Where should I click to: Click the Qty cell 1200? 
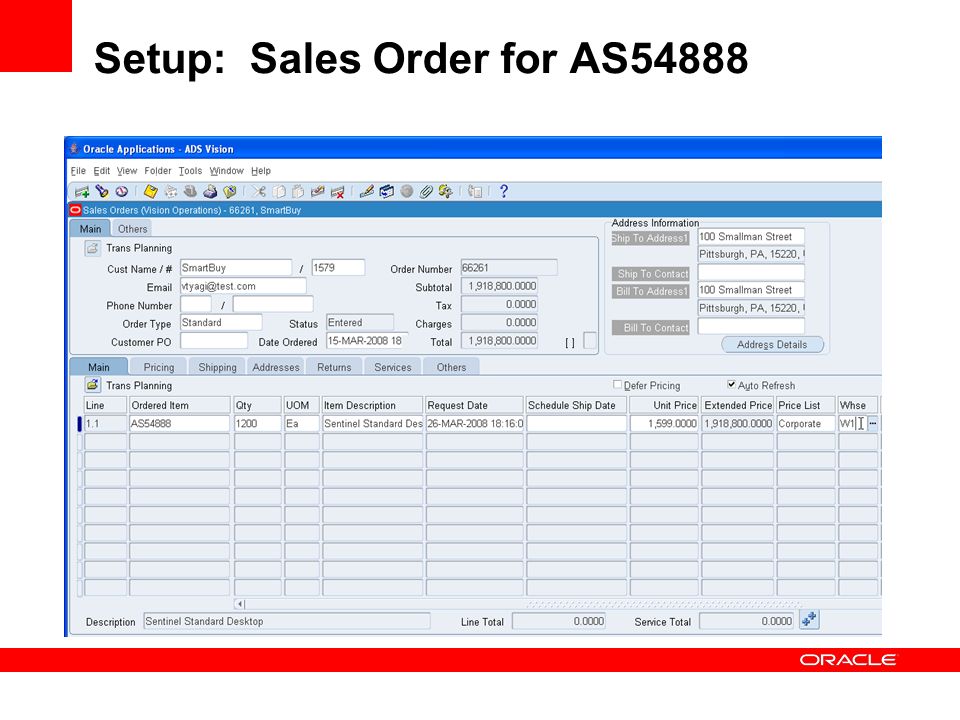[258, 424]
